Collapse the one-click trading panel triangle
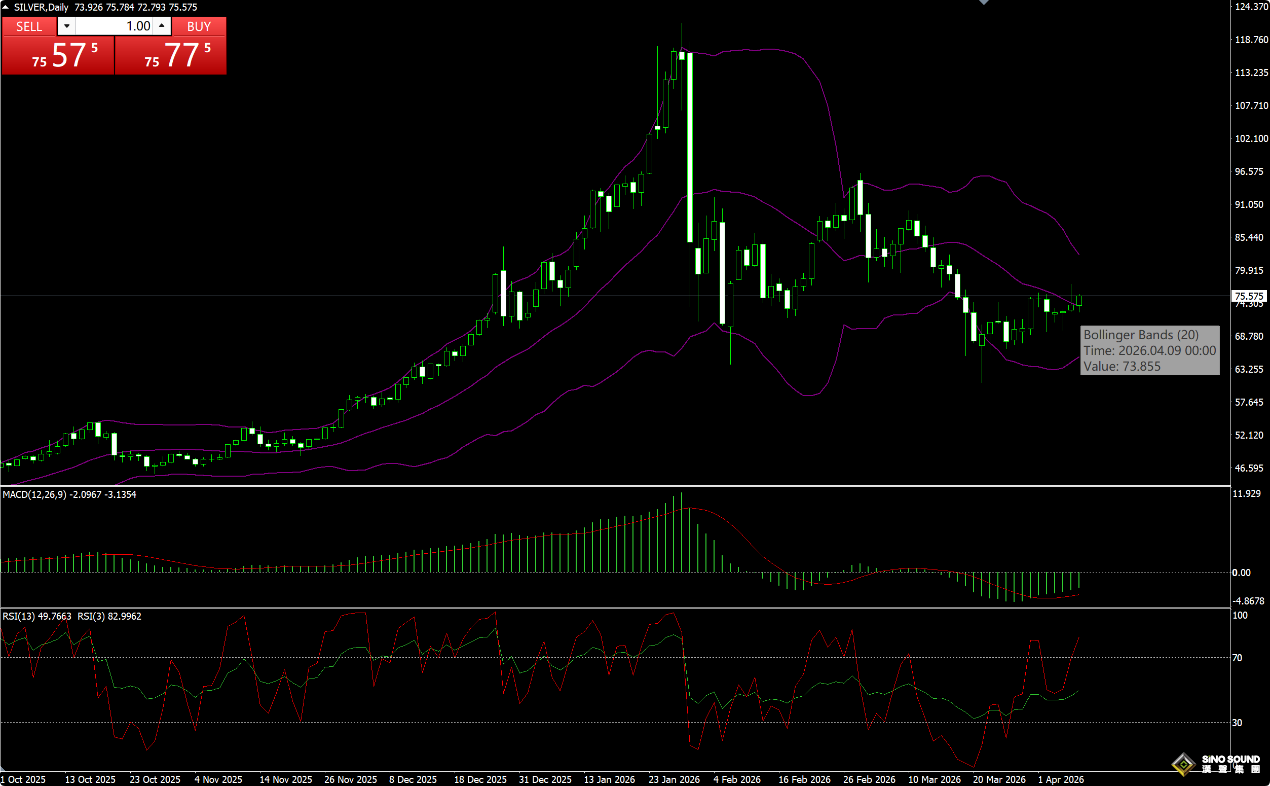The image size is (1270, 786). (6, 8)
